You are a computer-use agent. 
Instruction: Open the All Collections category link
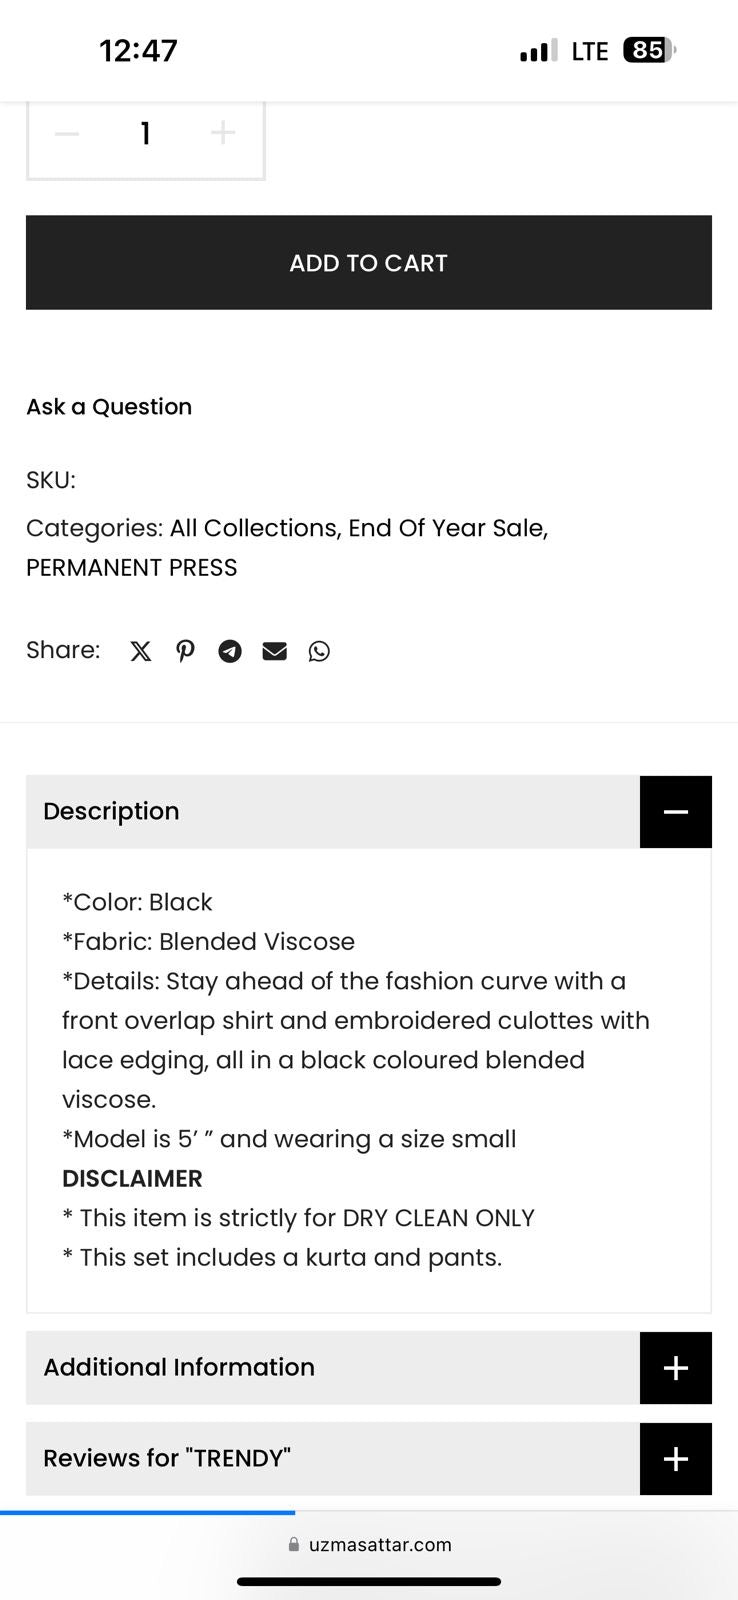pyautogui.click(x=254, y=528)
